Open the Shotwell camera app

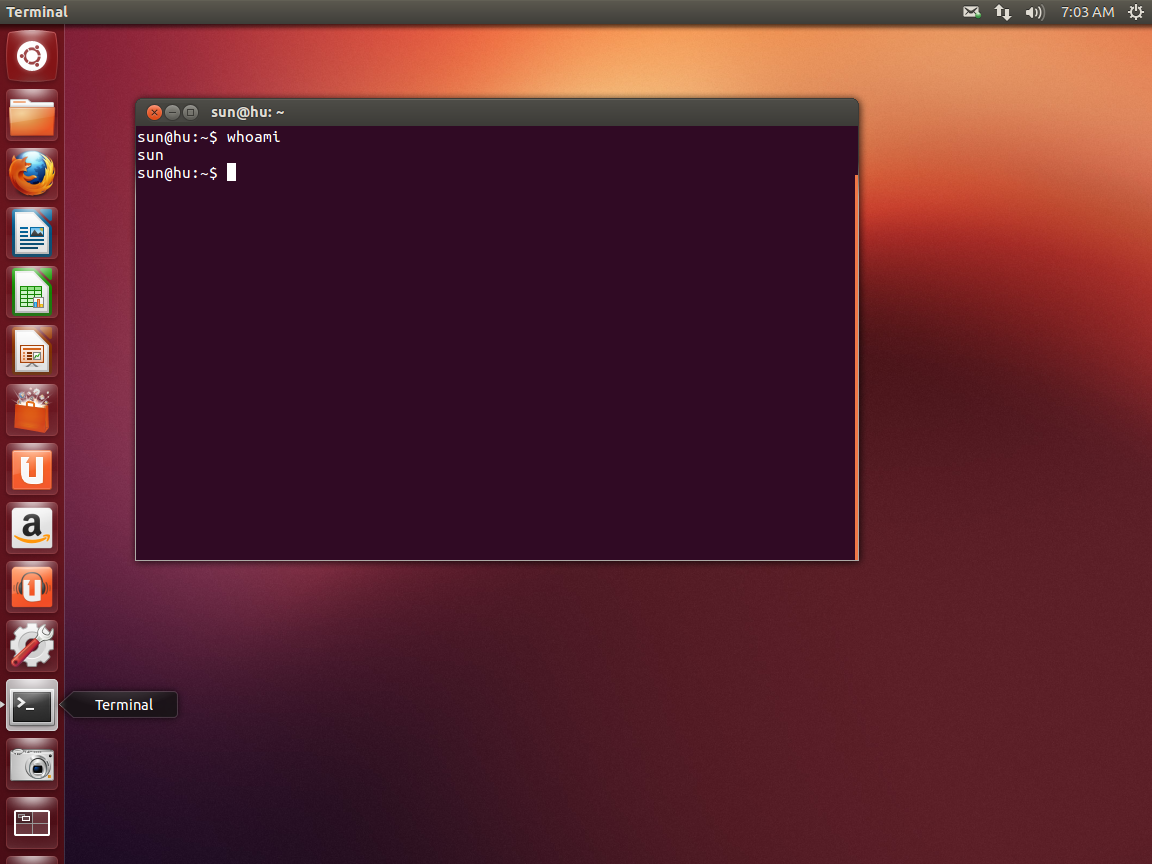point(31,764)
